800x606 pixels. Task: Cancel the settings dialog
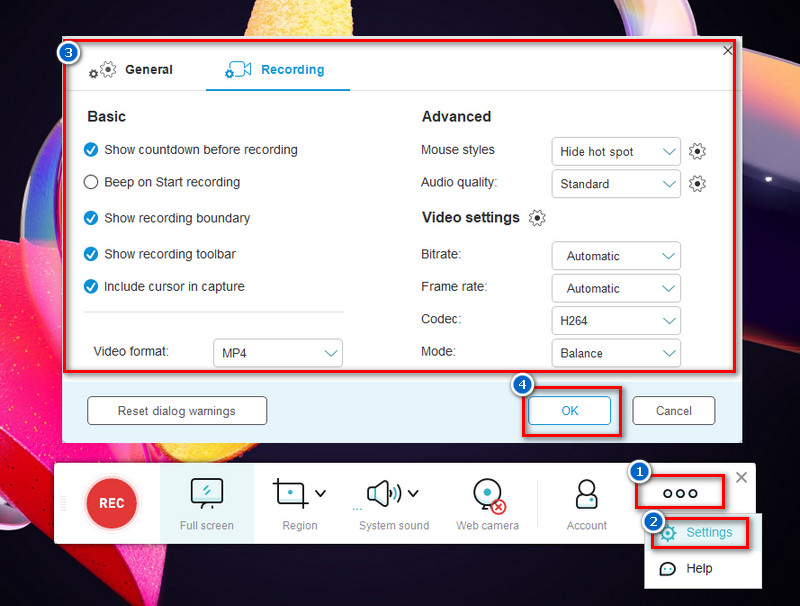click(673, 411)
